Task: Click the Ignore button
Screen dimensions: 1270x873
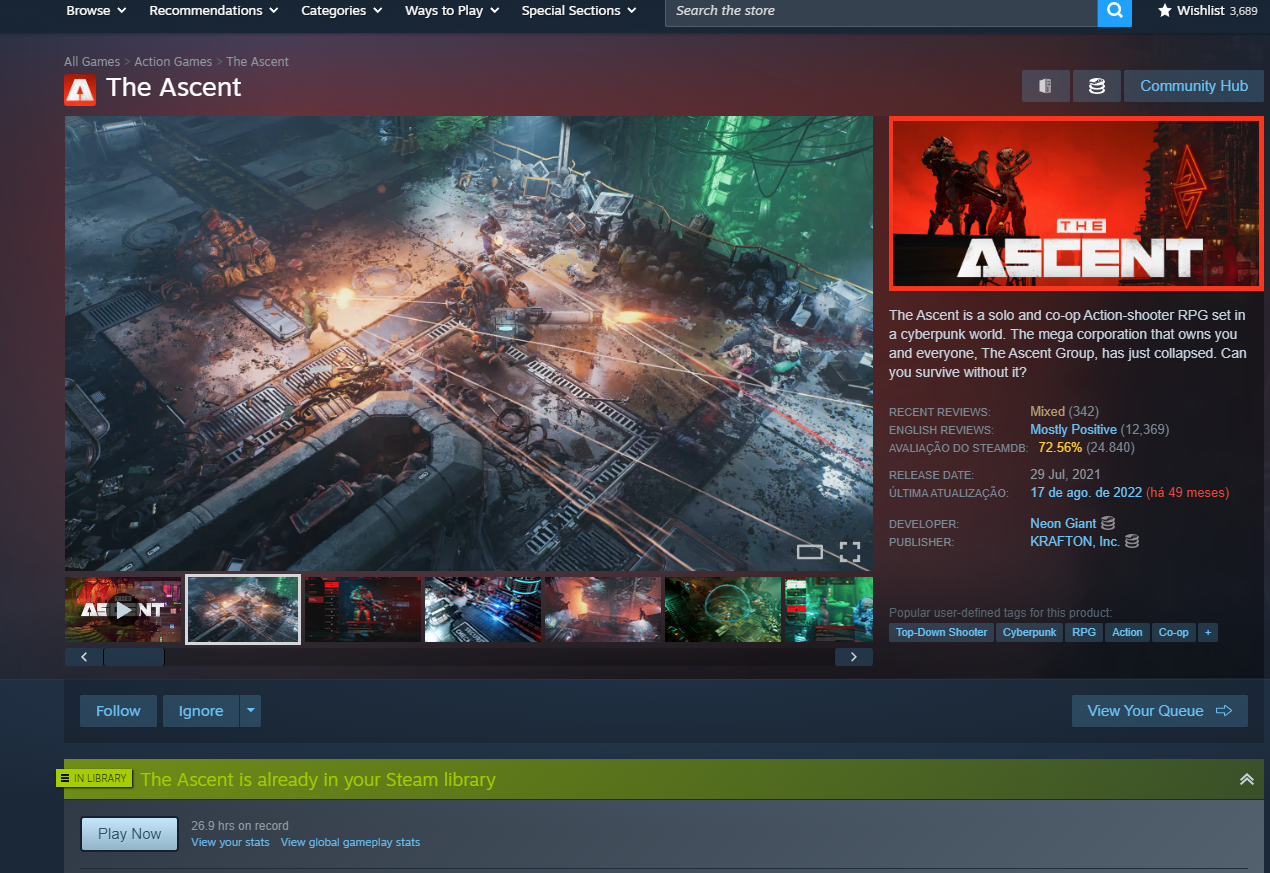Action: click(x=201, y=711)
